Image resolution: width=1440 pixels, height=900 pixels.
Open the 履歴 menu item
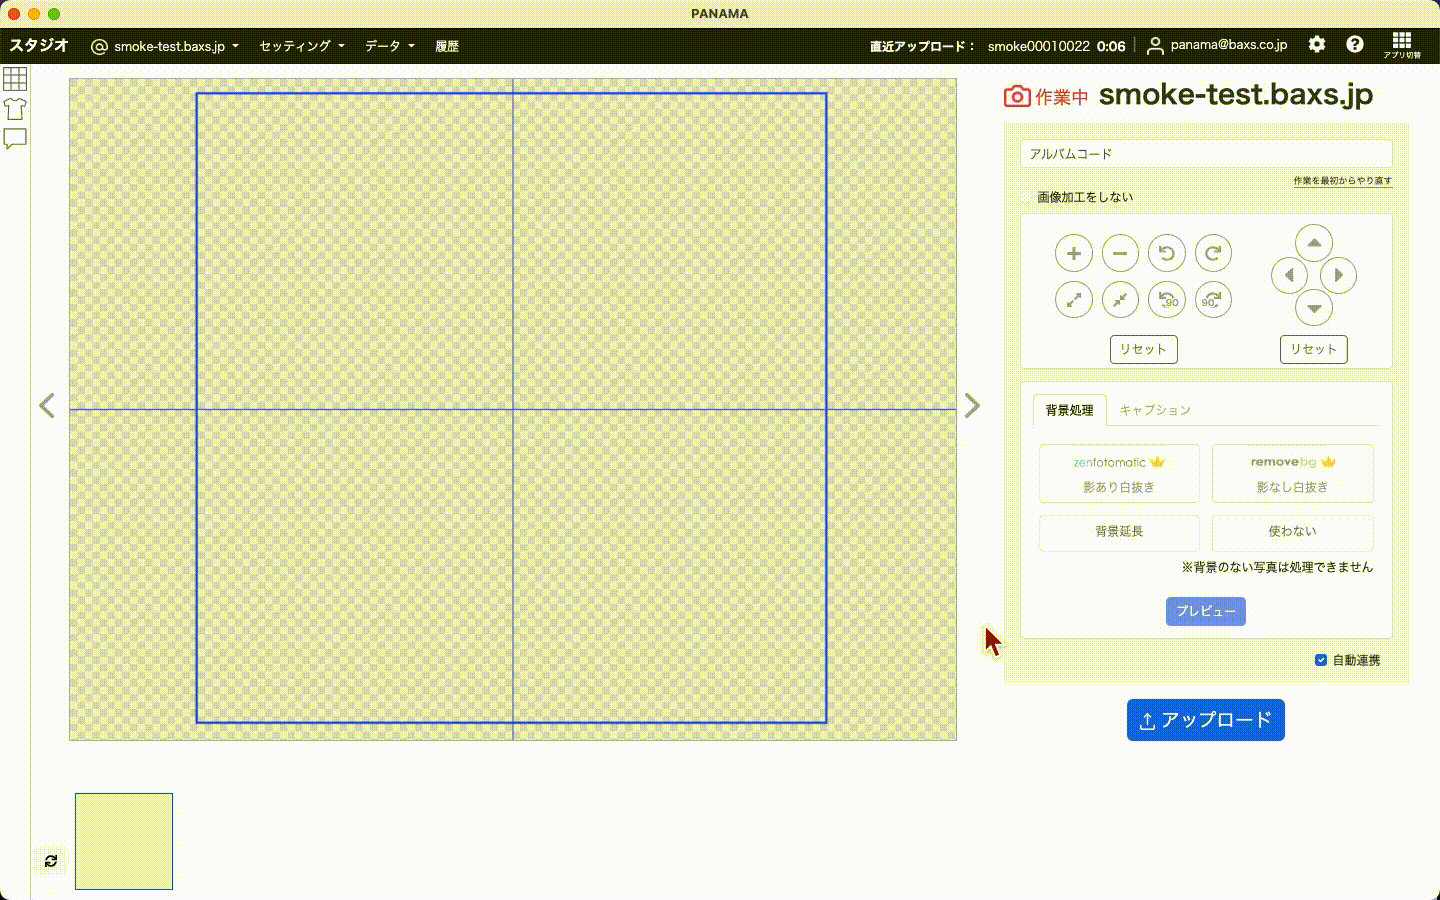(x=447, y=46)
